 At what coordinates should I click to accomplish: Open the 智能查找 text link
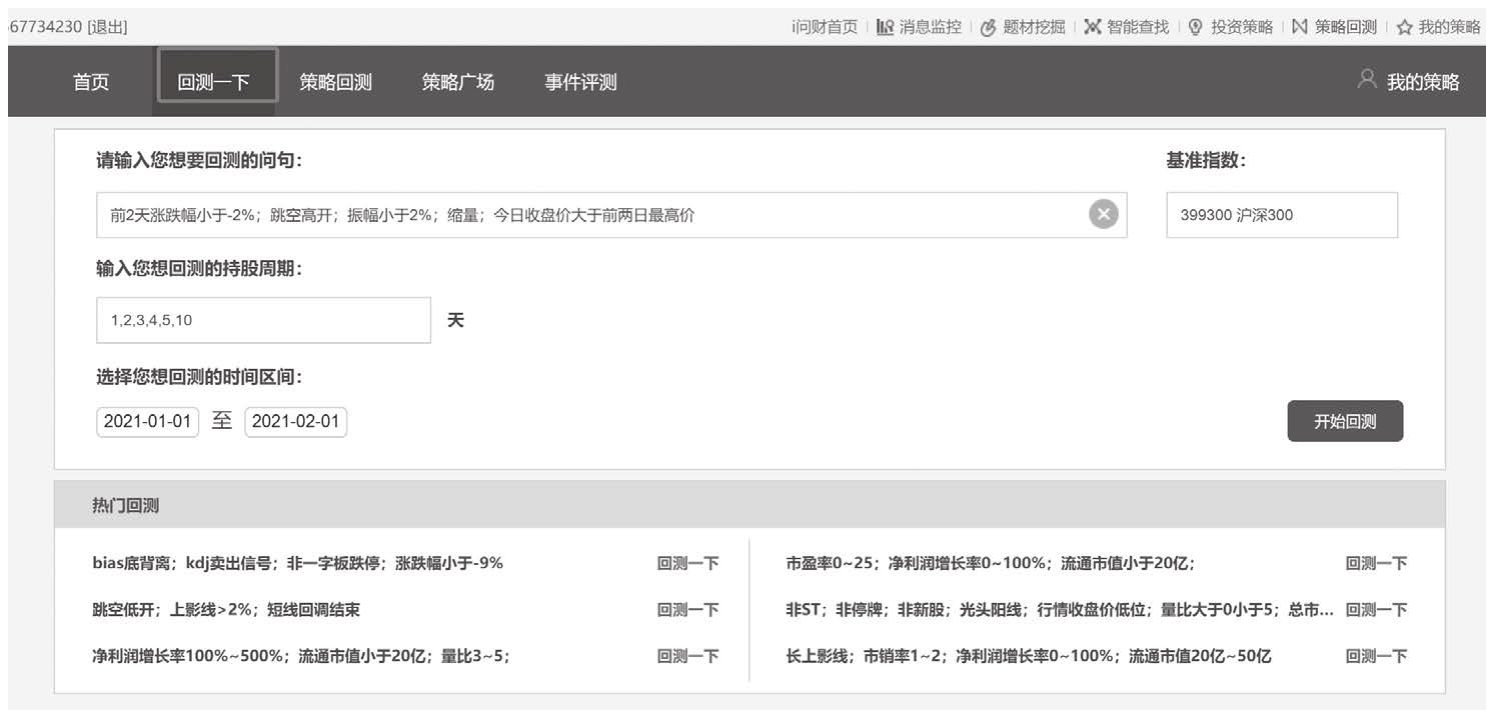[x=1138, y=27]
